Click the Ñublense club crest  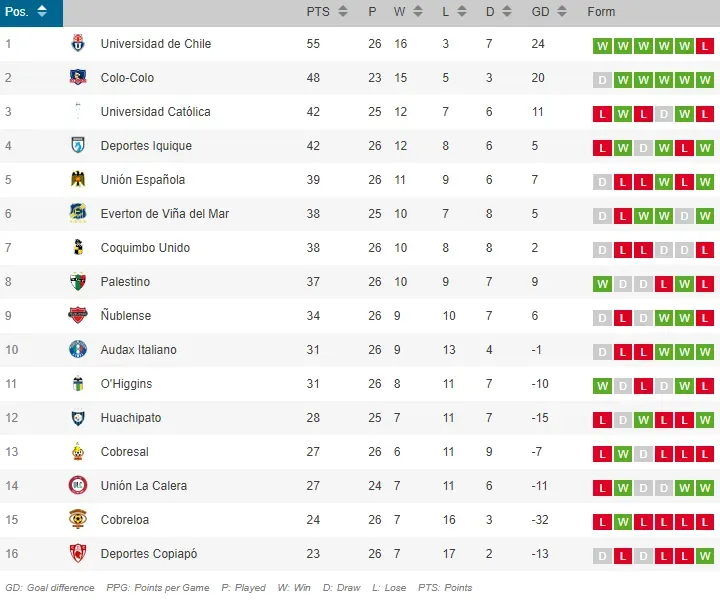78,316
